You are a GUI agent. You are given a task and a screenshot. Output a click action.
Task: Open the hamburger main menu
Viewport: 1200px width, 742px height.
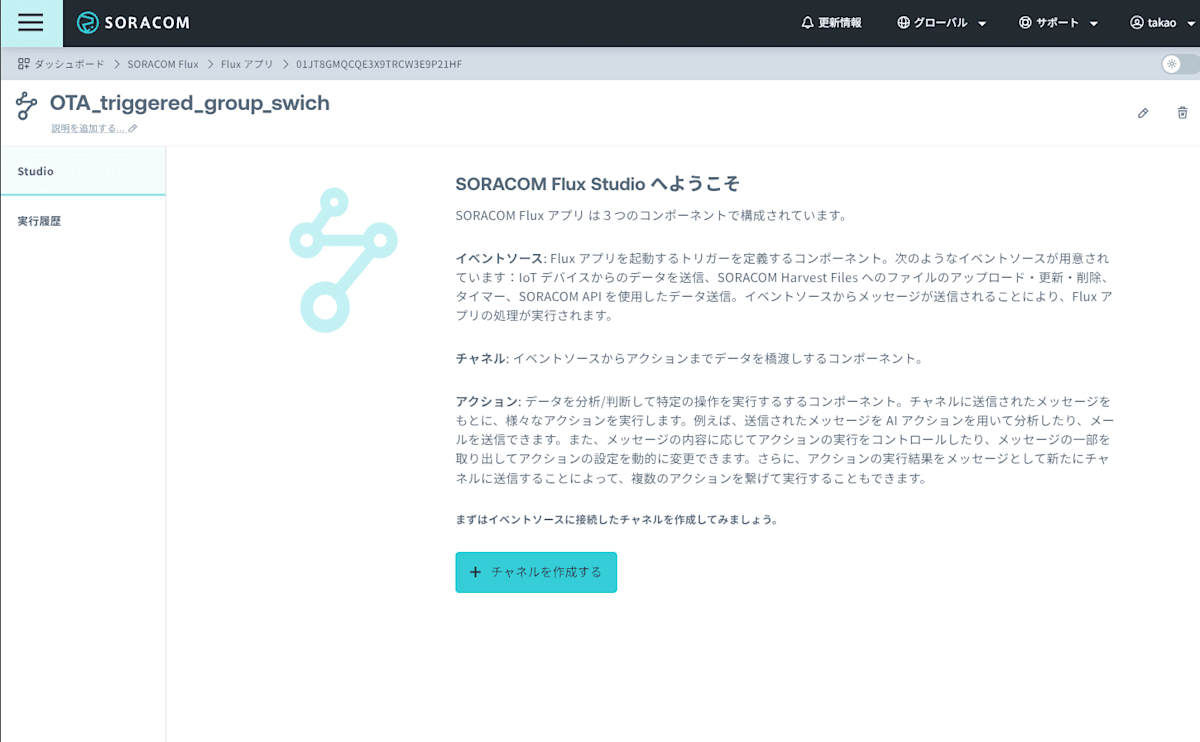(31, 23)
